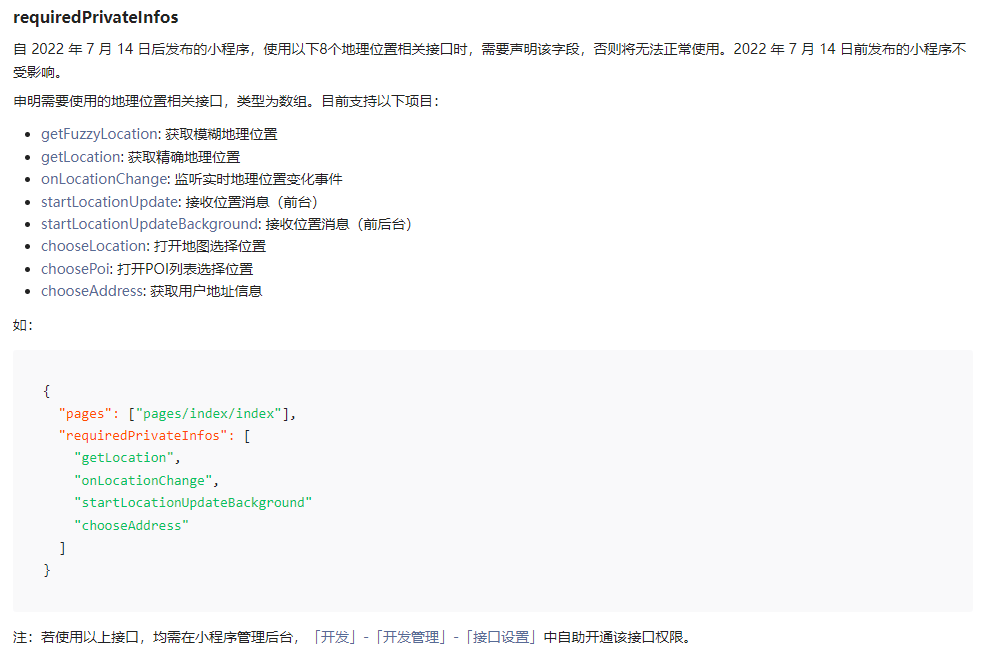Image resolution: width=984 pixels, height=655 pixels.
Task: Open the startLocationUpdate API link
Action: [109, 202]
